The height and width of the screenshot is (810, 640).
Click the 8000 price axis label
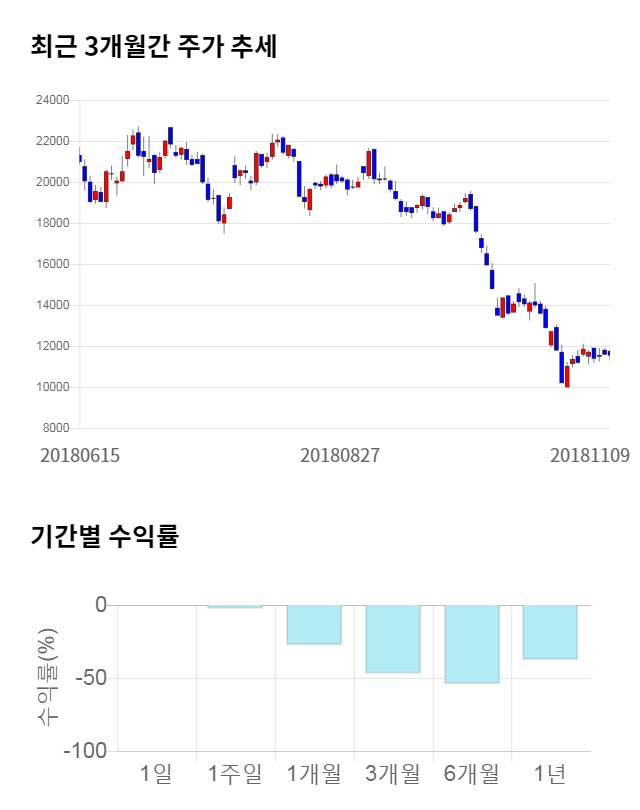tap(55, 428)
